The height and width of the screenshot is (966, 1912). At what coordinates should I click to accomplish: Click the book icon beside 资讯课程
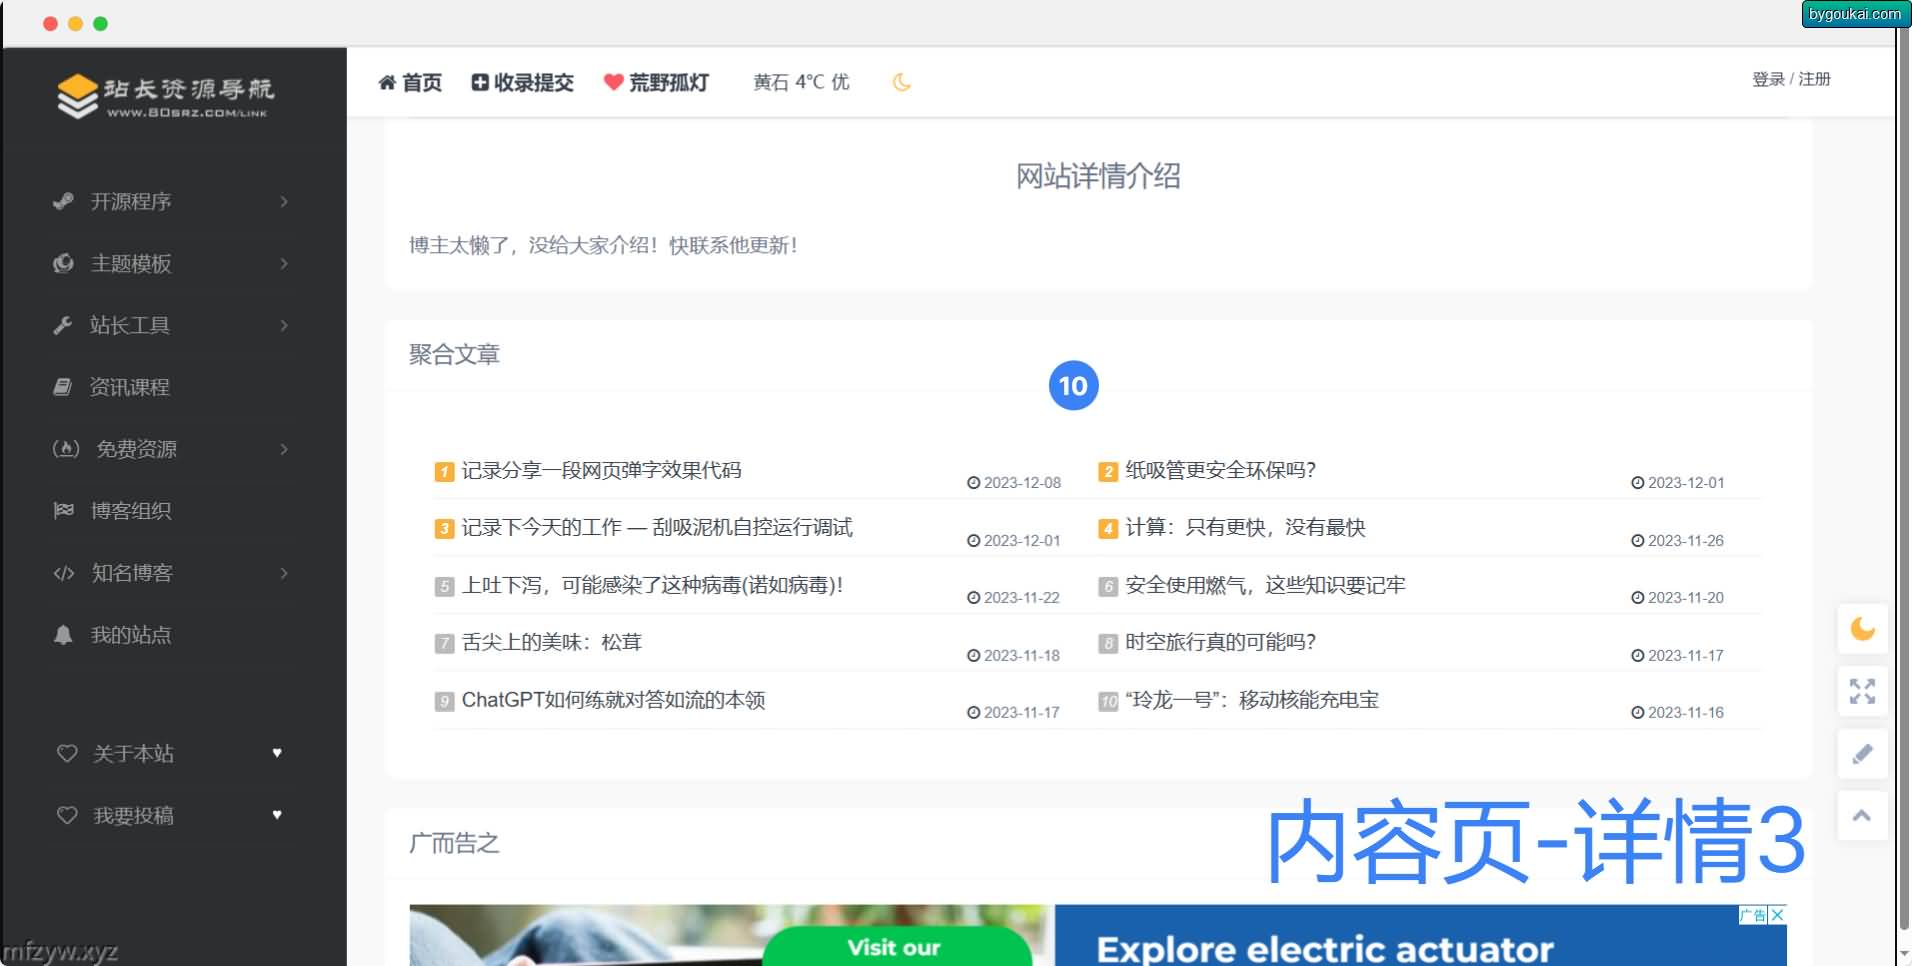click(63, 387)
